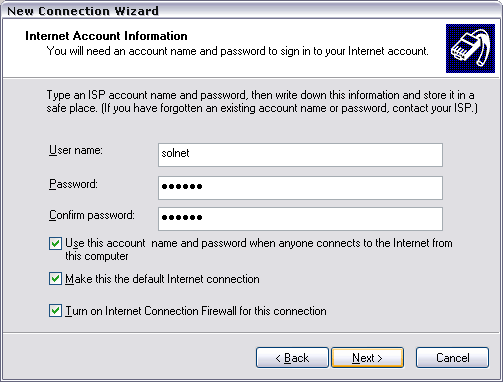
Task: Click the 'User name:' label
Action: click(76, 150)
